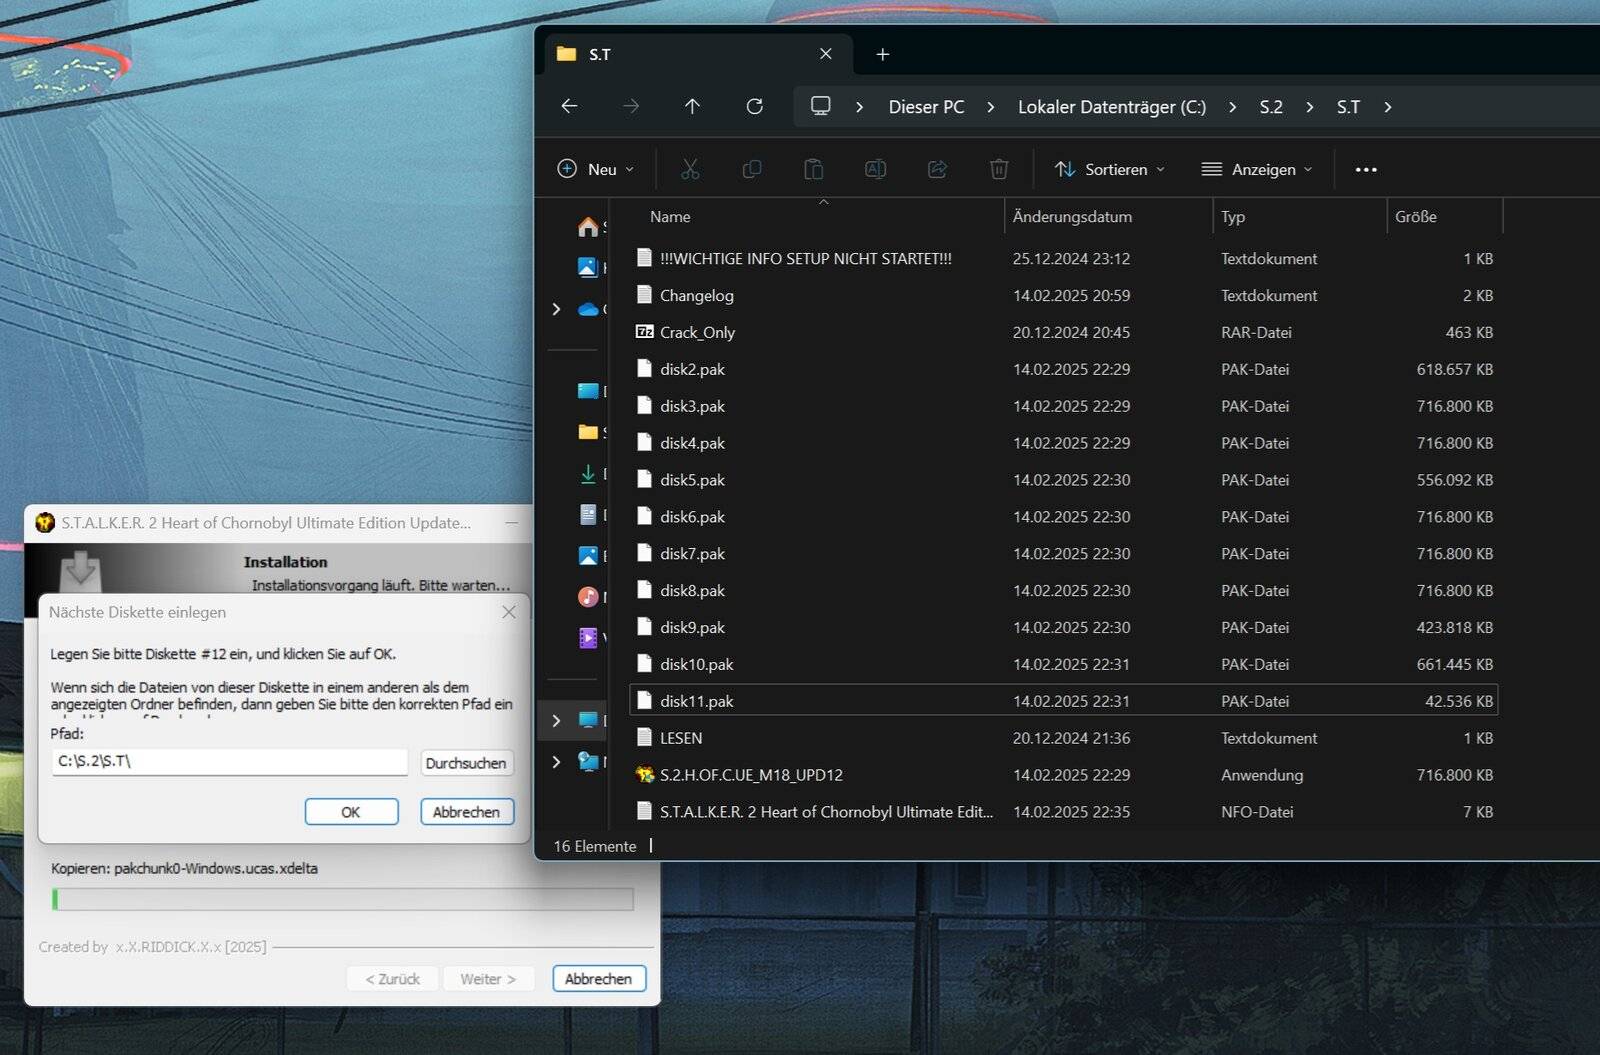Expand the This PC tree node in sidebar
This screenshot has width=1600, height=1055.
[557, 720]
